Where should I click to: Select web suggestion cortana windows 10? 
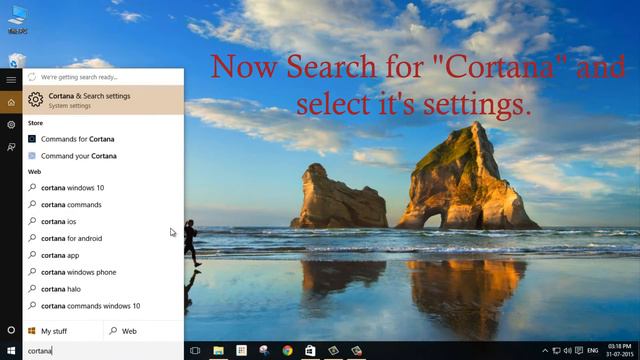point(103,188)
